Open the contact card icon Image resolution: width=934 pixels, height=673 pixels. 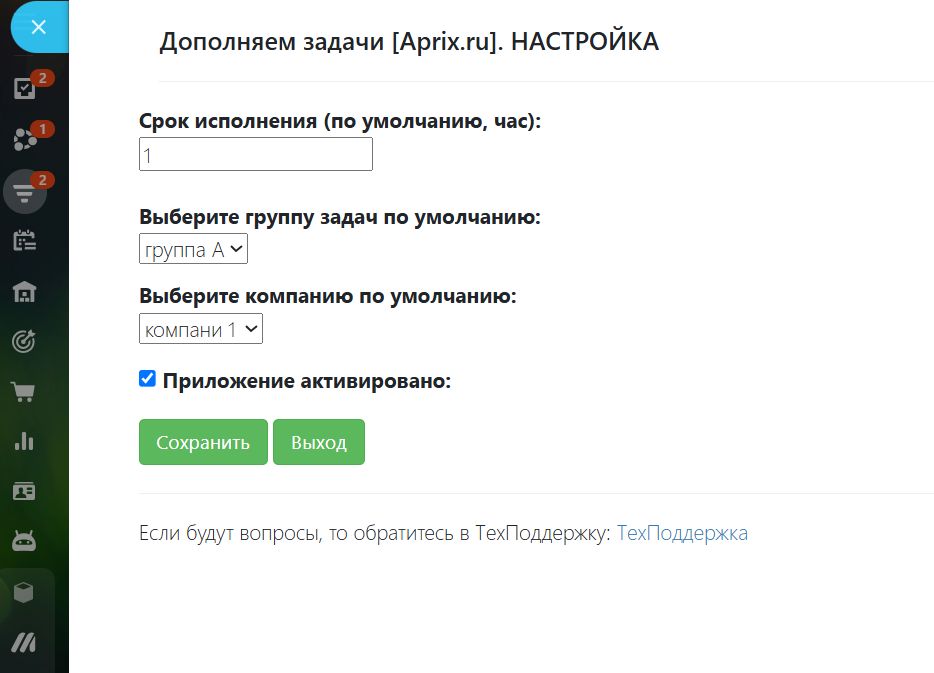click(25, 491)
